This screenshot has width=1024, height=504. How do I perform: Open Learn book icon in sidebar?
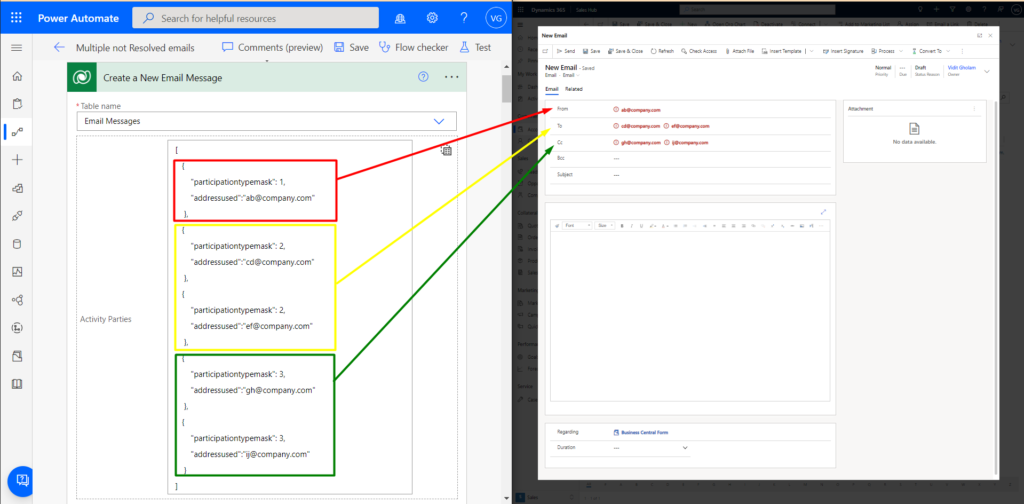[17, 384]
